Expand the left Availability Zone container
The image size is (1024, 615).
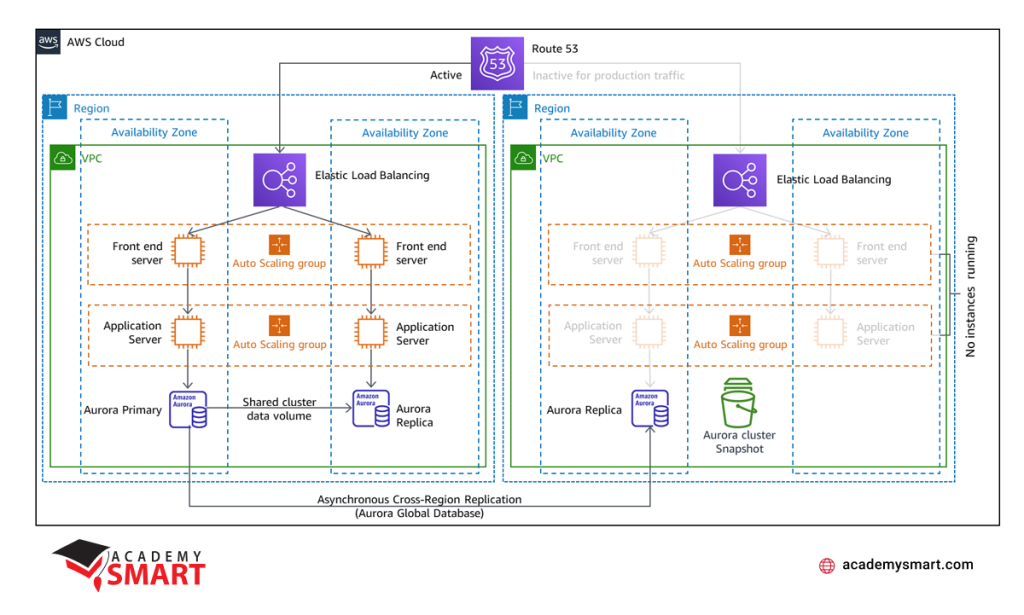point(153,132)
